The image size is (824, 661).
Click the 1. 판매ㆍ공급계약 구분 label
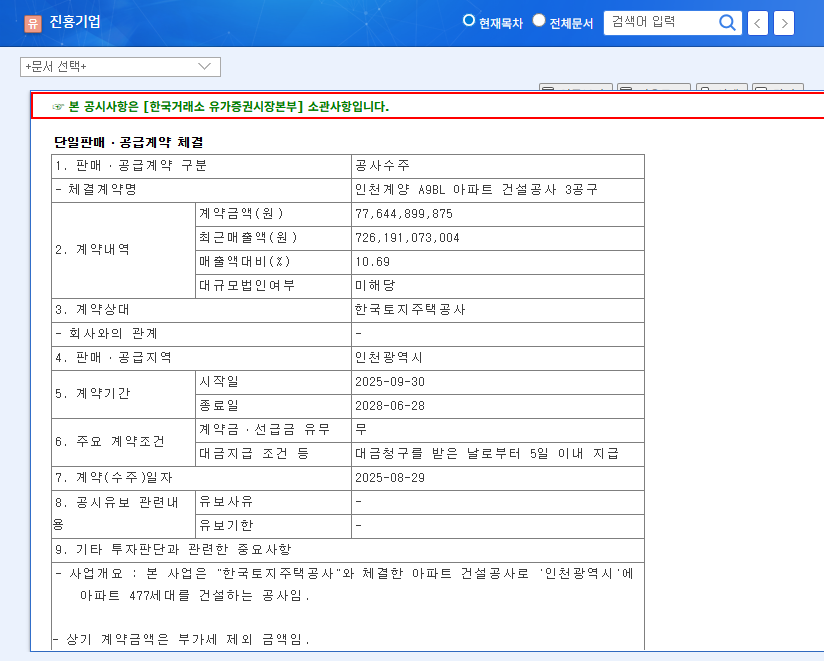131,166
